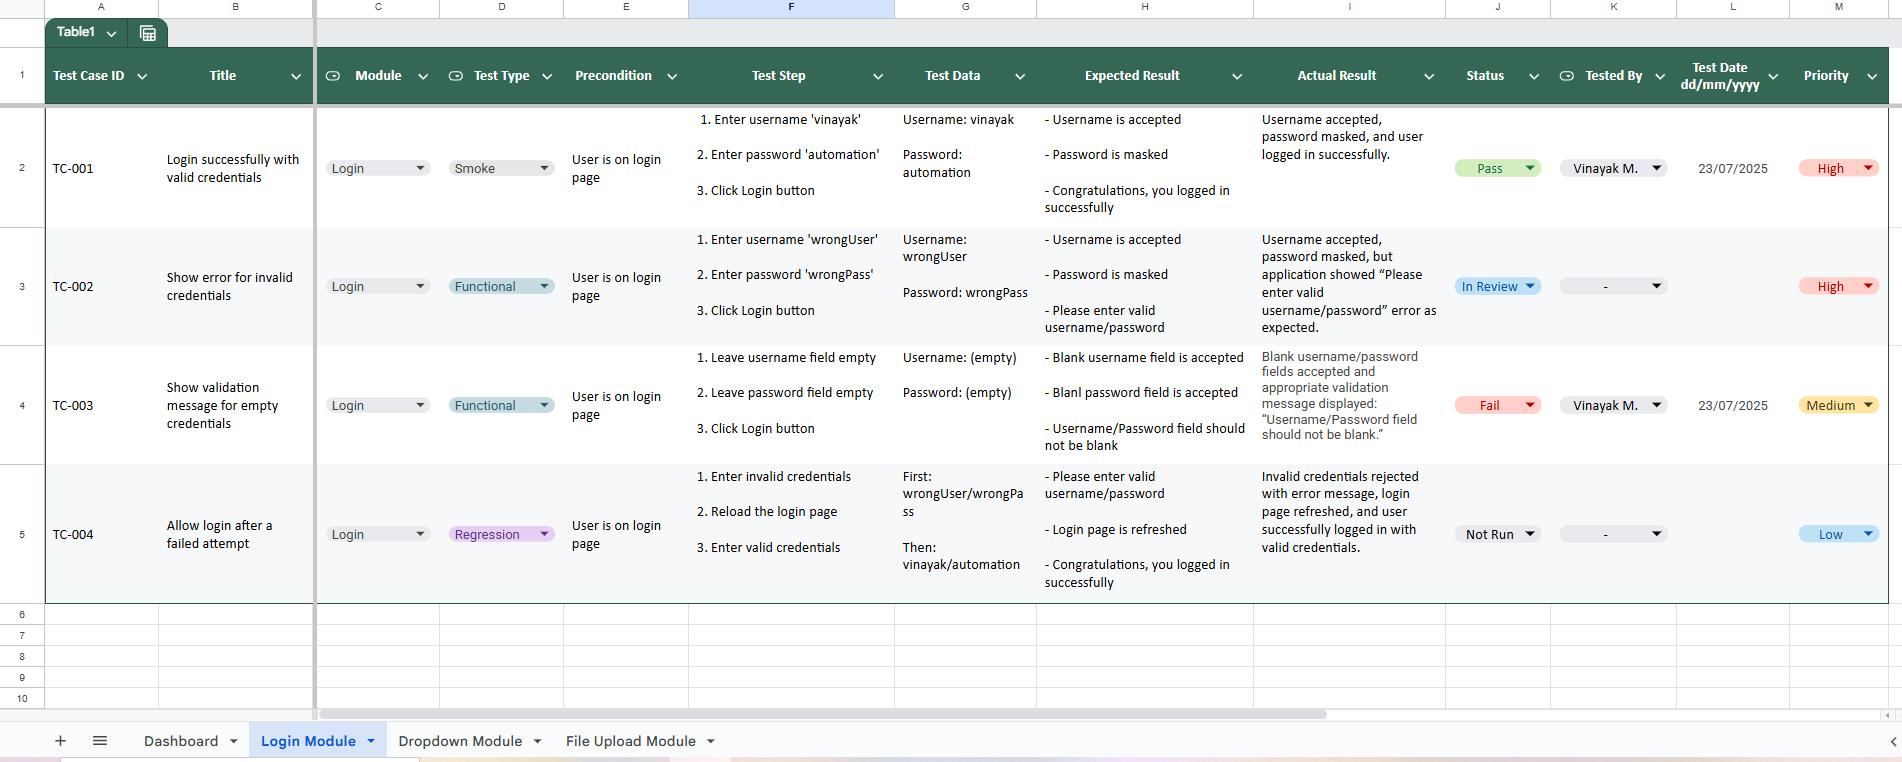The image size is (1902, 762).
Task: Open the Test Case ID column dropdown
Action: pyautogui.click(x=142, y=76)
